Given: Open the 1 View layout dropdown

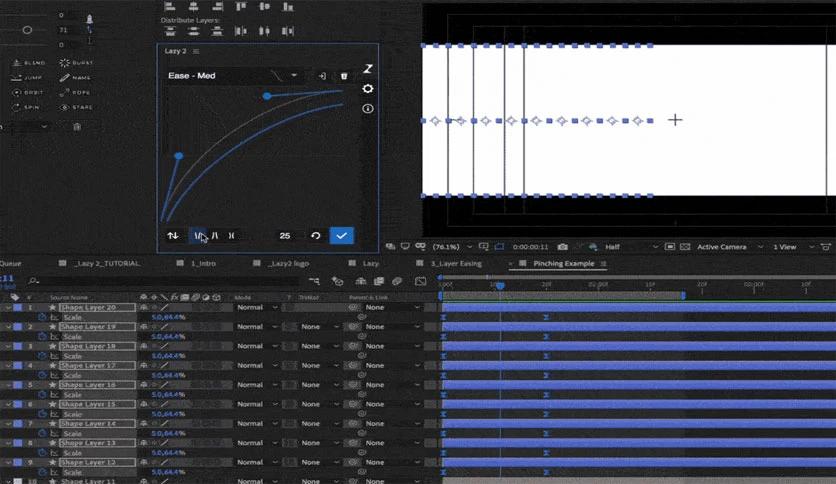Looking at the screenshot, I should click(793, 247).
